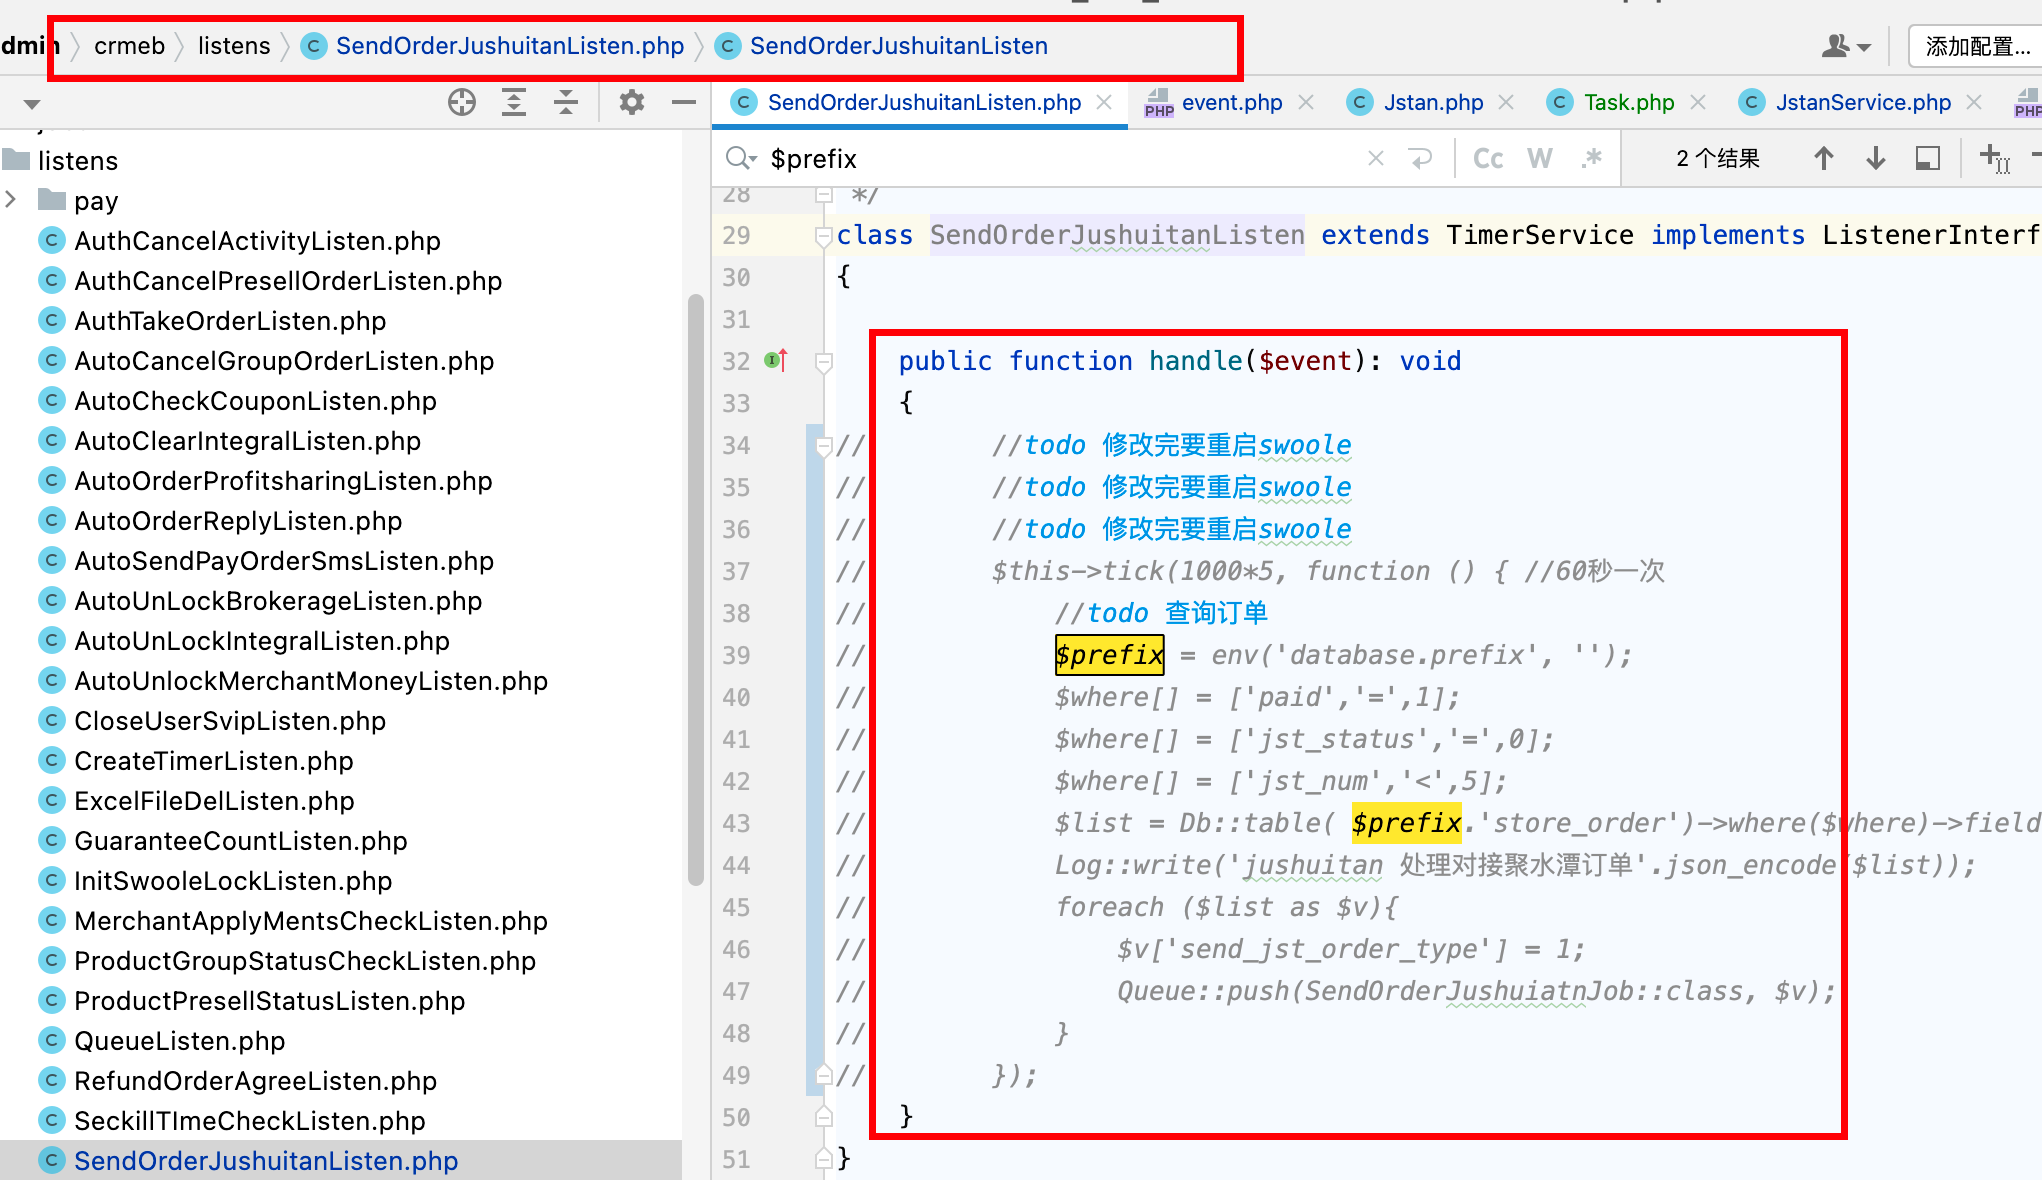Click the PHP file icon on event.php tab
Screen dimensions: 2042x1180
1159,102
